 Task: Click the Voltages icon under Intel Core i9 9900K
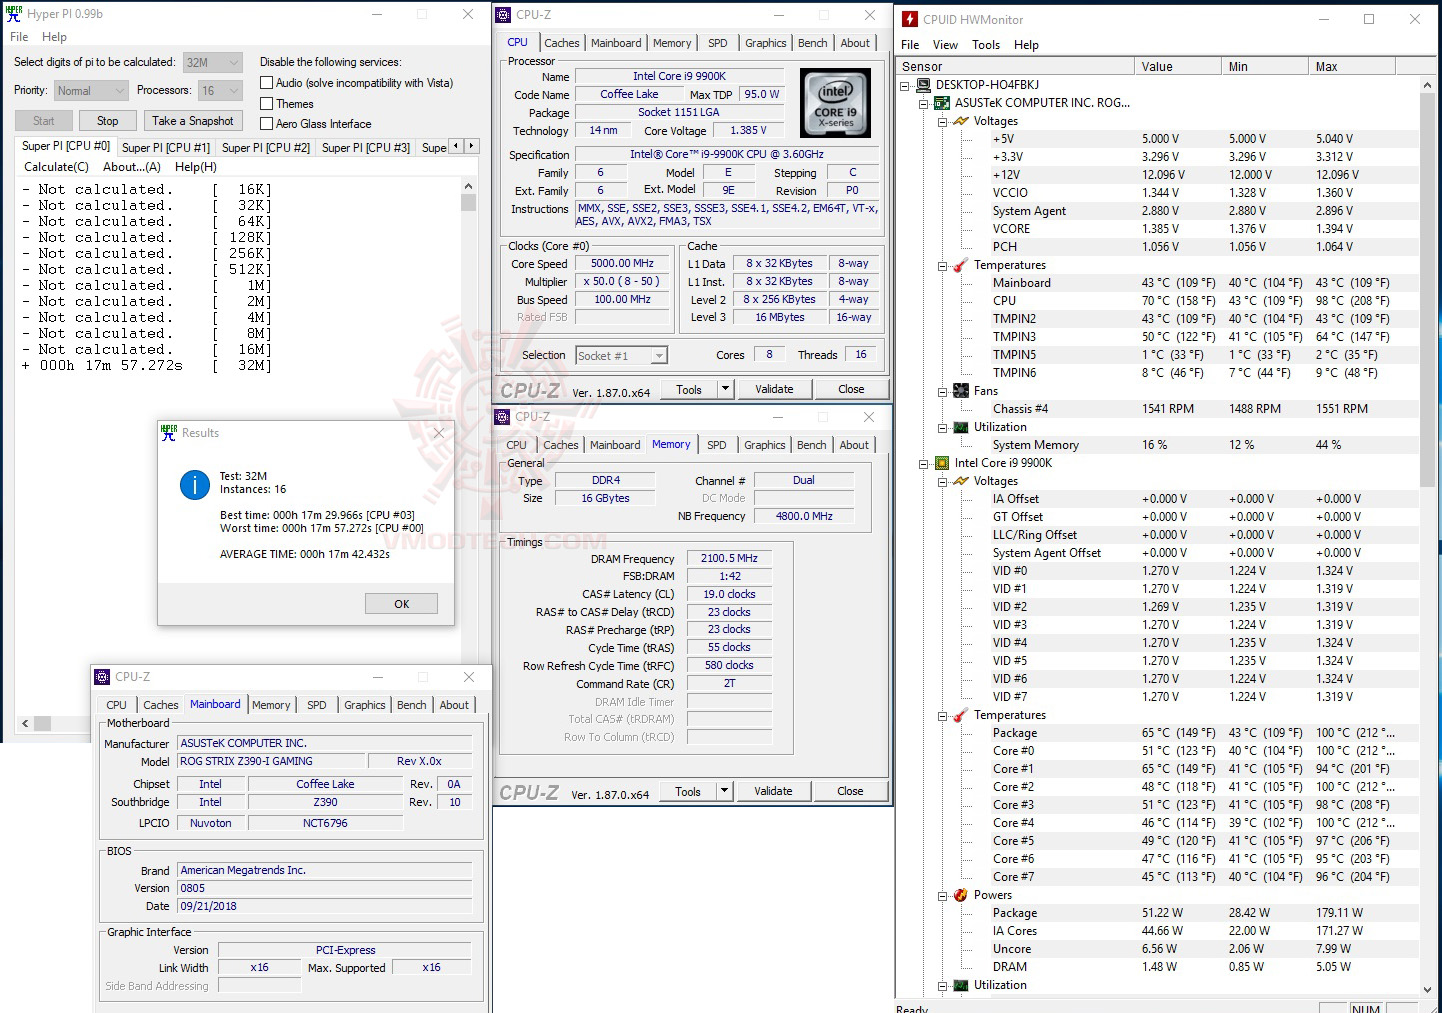click(x=961, y=481)
